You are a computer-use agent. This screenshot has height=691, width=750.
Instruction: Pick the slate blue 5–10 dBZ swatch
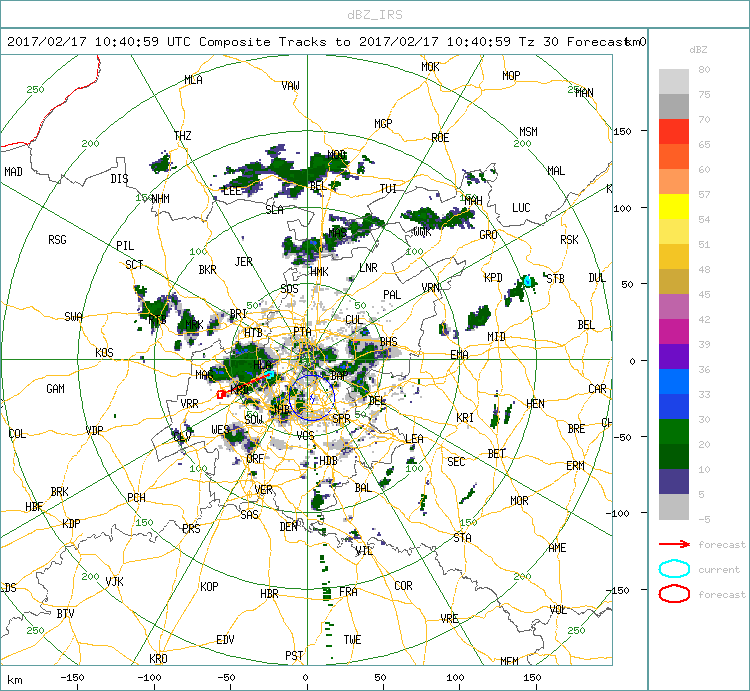[673, 481]
